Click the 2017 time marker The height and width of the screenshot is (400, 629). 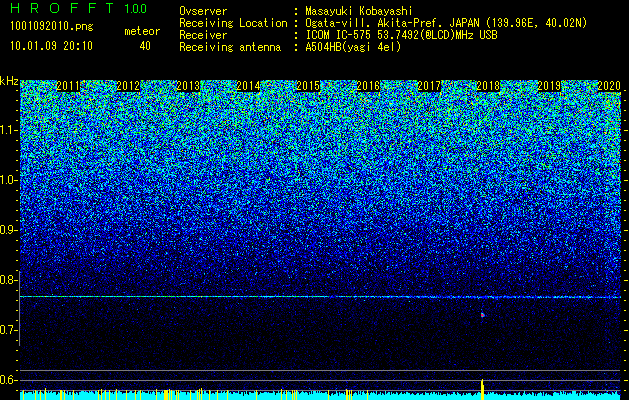pos(429,86)
